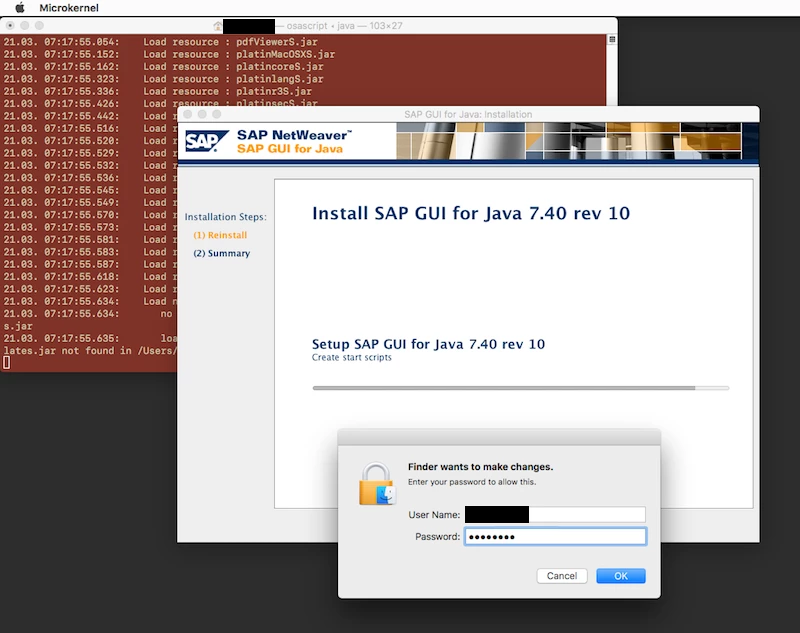Select the (1) Reinstall installation step

220,235
